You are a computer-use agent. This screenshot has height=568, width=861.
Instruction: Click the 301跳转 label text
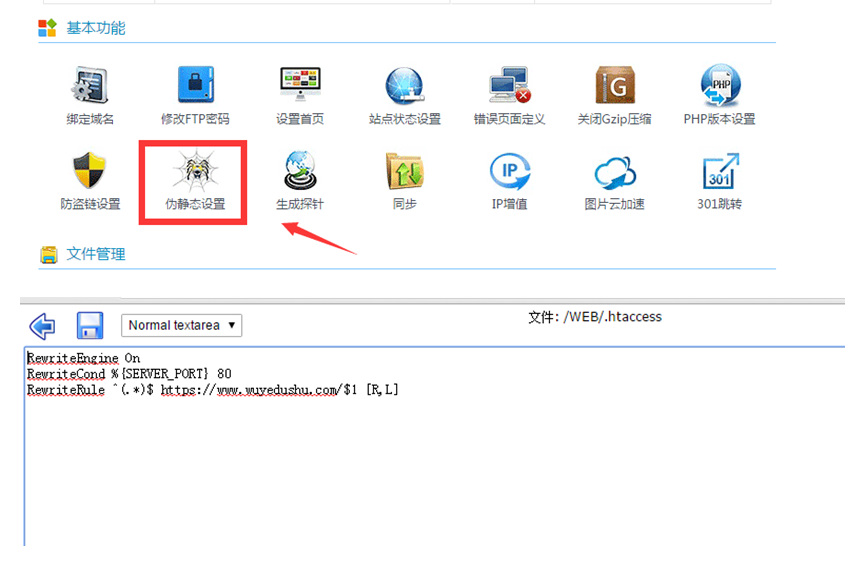(x=719, y=204)
